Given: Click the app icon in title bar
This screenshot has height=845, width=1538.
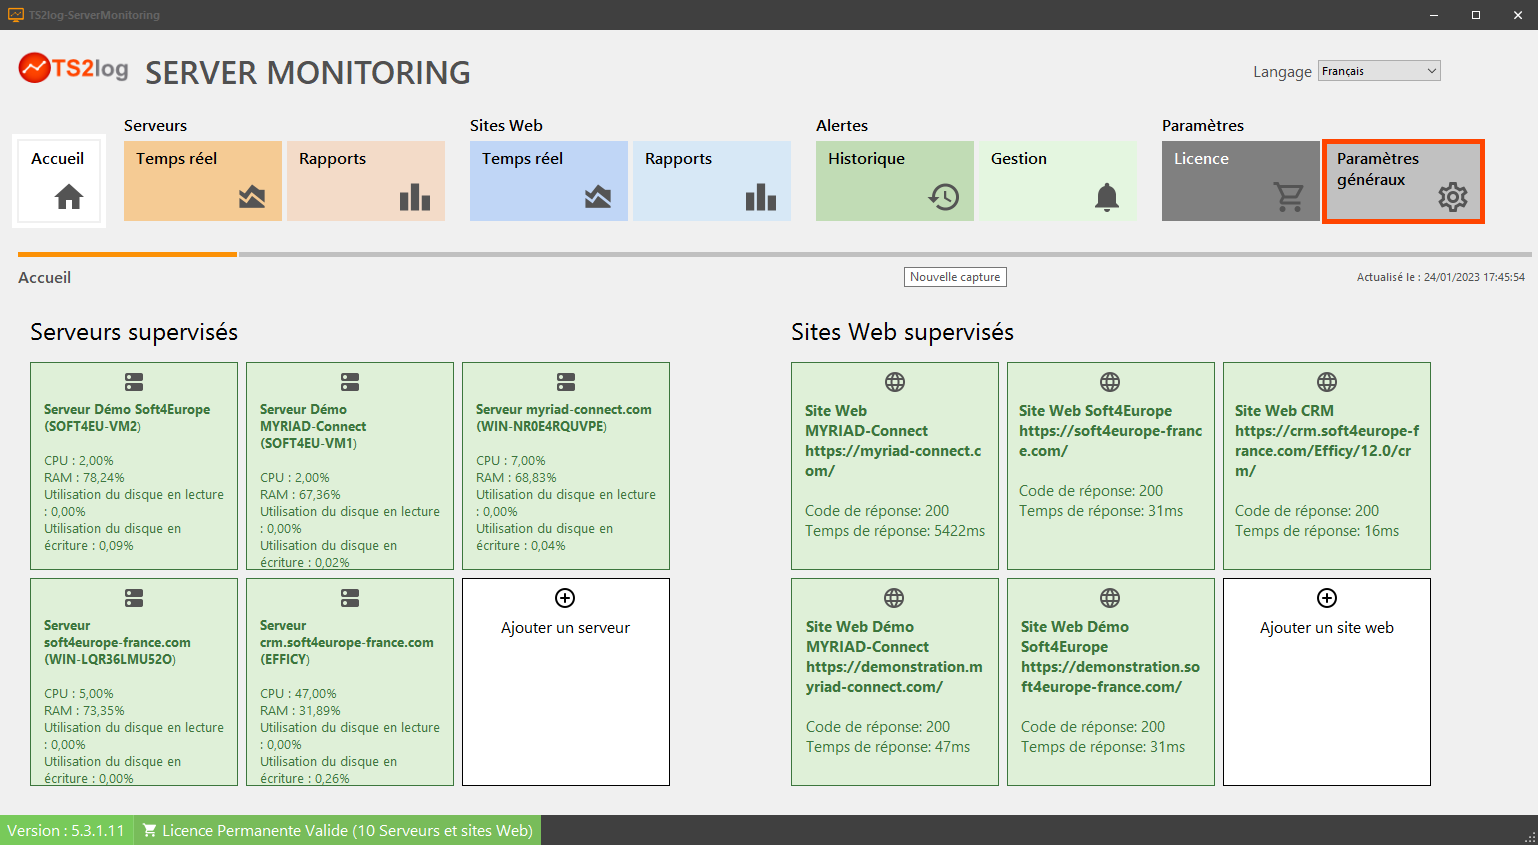Looking at the screenshot, I should [15, 15].
